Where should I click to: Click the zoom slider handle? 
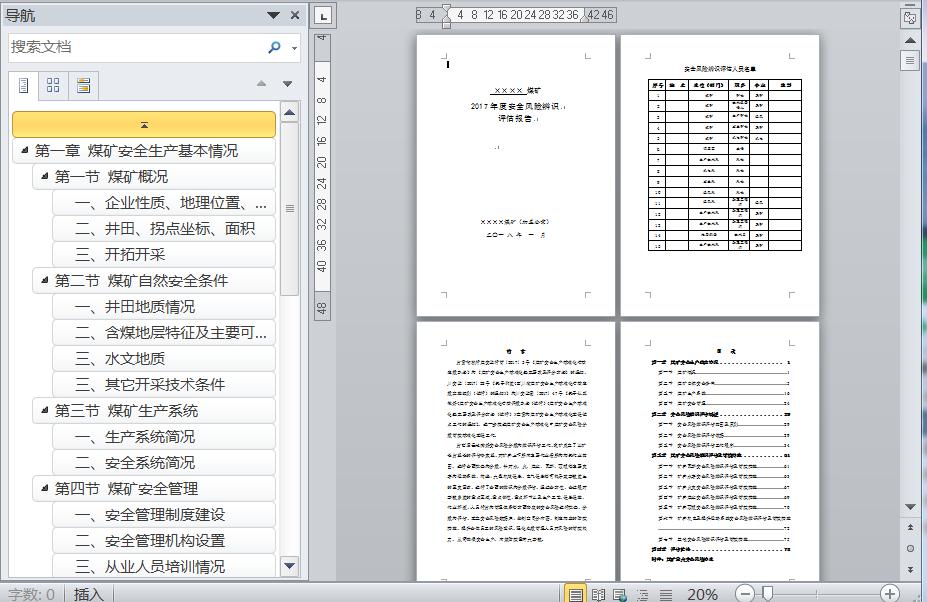[x=767, y=593]
